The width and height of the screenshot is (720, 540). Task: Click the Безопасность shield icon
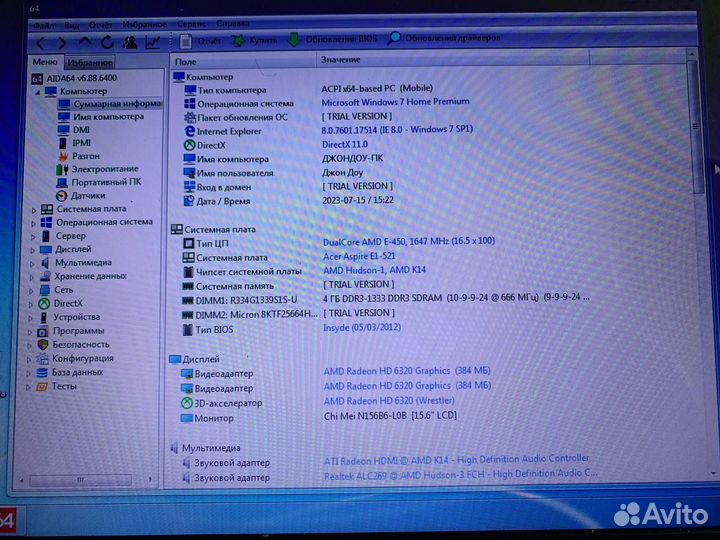(x=43, y=345)
